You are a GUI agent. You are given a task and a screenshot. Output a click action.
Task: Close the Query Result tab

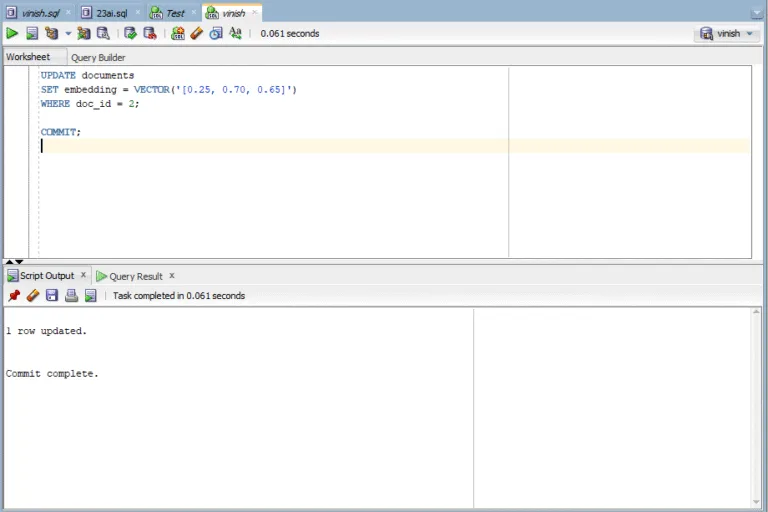pyautogui.click(x=172, y=275)
